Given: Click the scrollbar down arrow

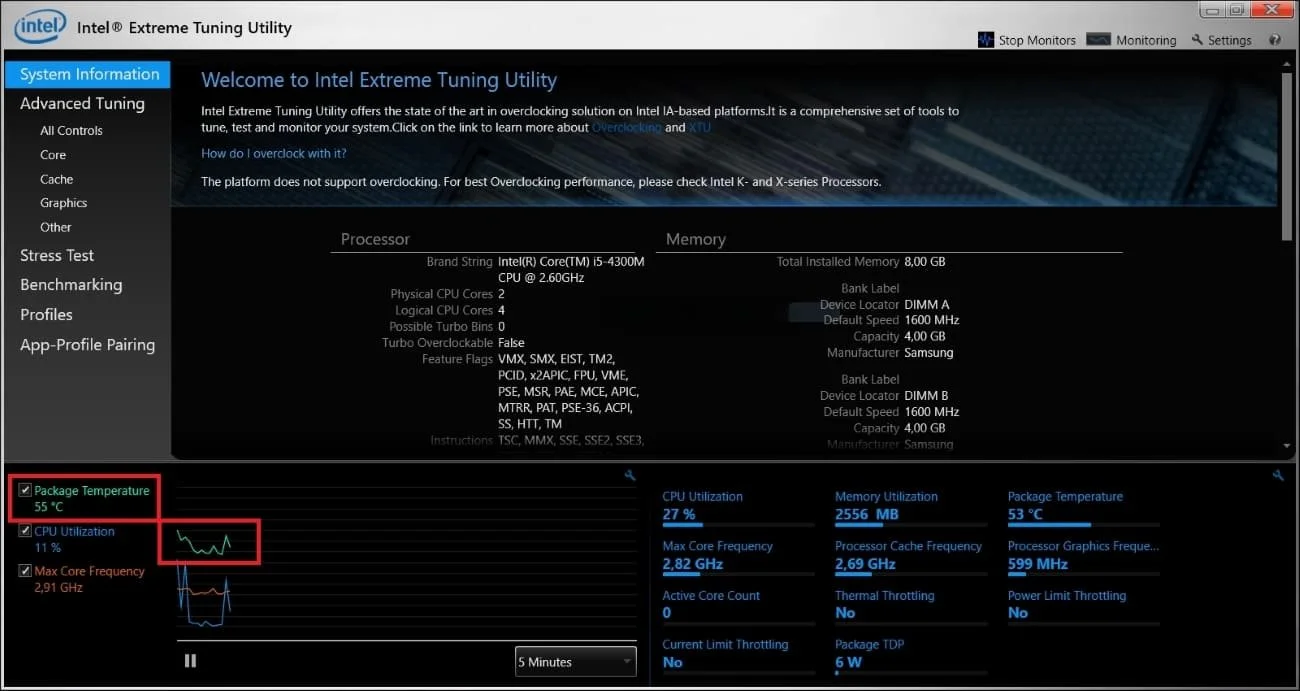Looking at the screenshot, I should click(1287, 446).
